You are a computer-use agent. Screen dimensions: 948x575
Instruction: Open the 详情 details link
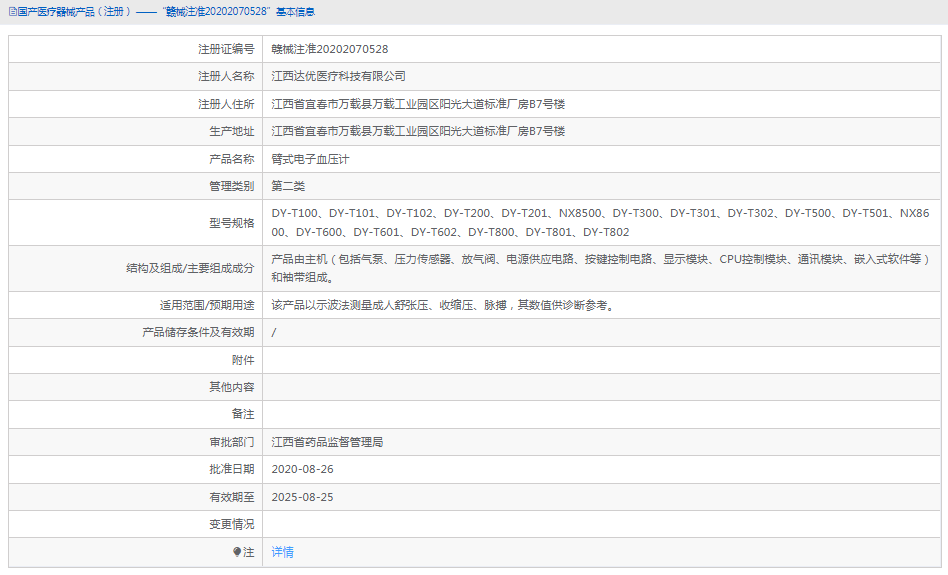pos(282,552)
